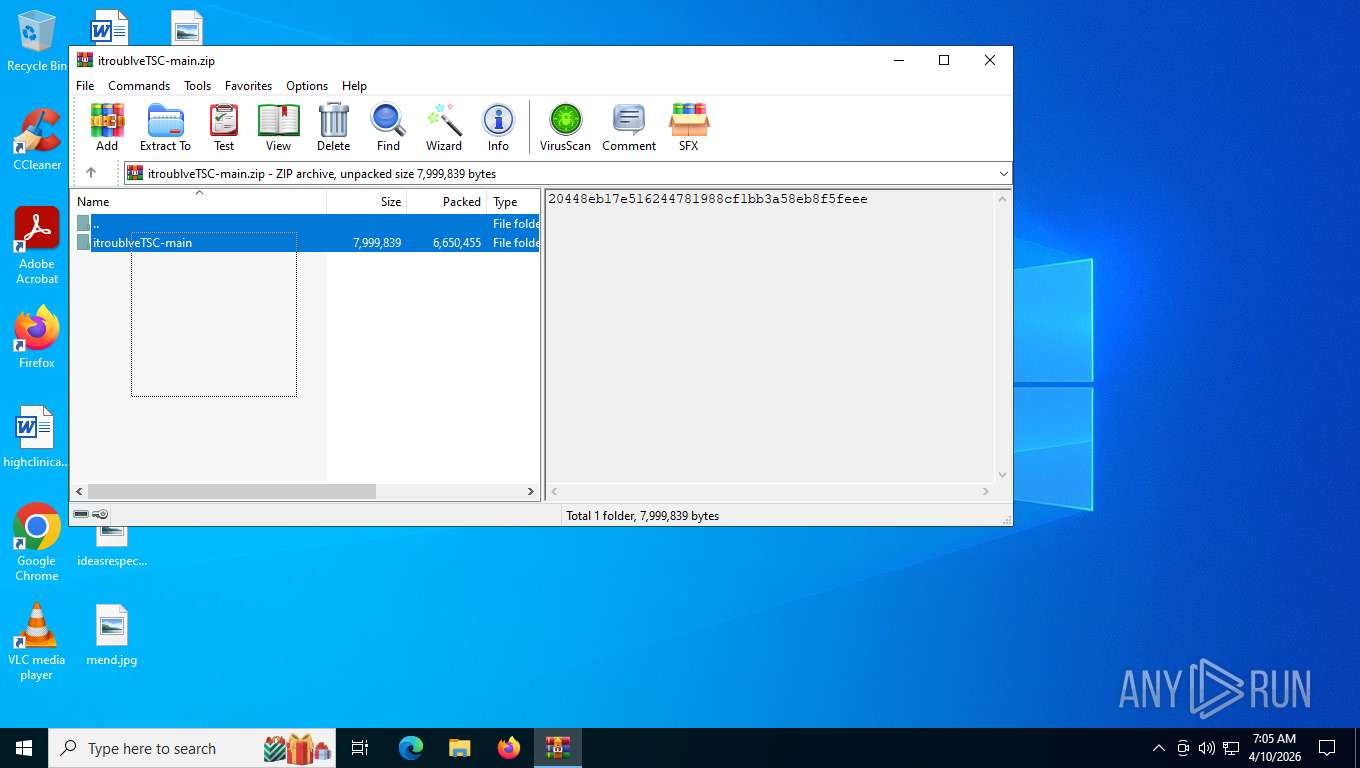
Task: Click the volume speaker tray icon
Action: point(1207,748)
